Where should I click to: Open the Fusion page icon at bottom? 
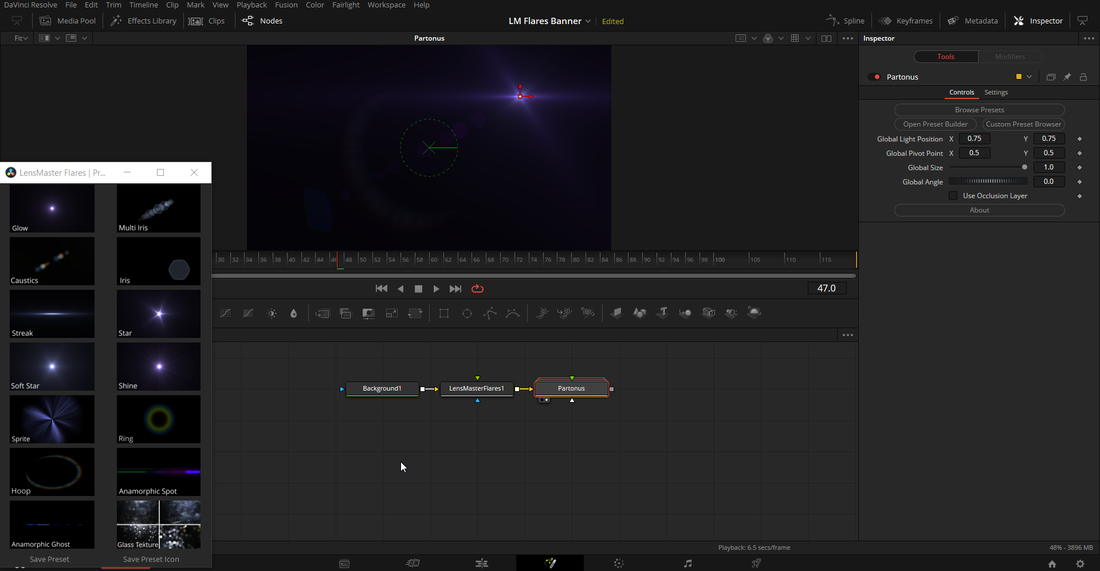pyautogui.click(x=550, y=563)
